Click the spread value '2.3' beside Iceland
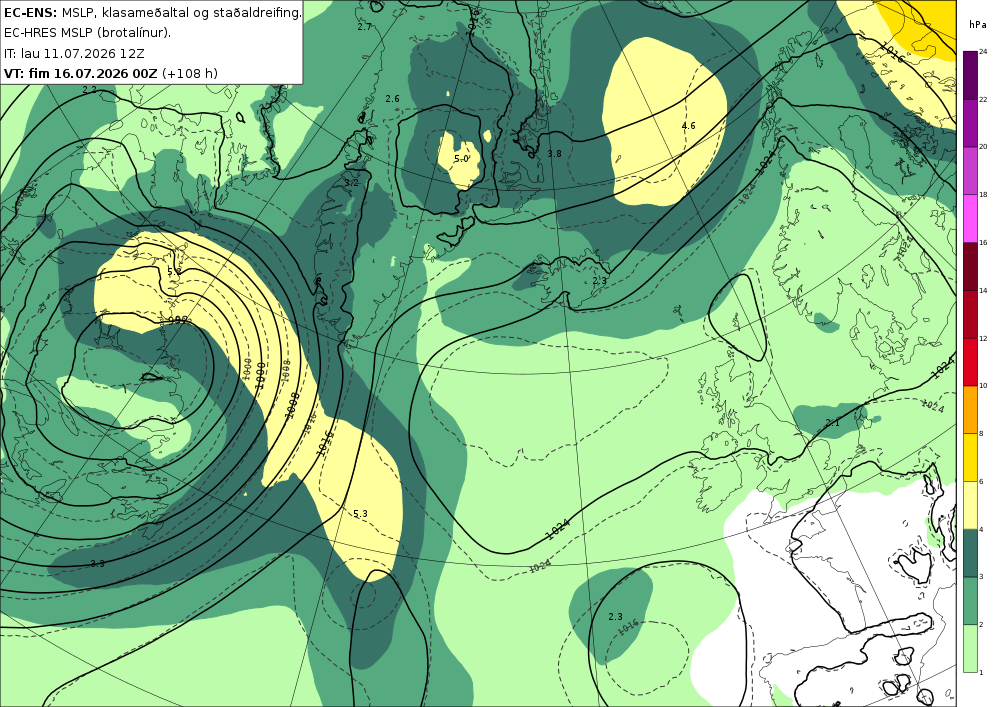This screenshot has height=707, width=1000. (x=599, y=281)
